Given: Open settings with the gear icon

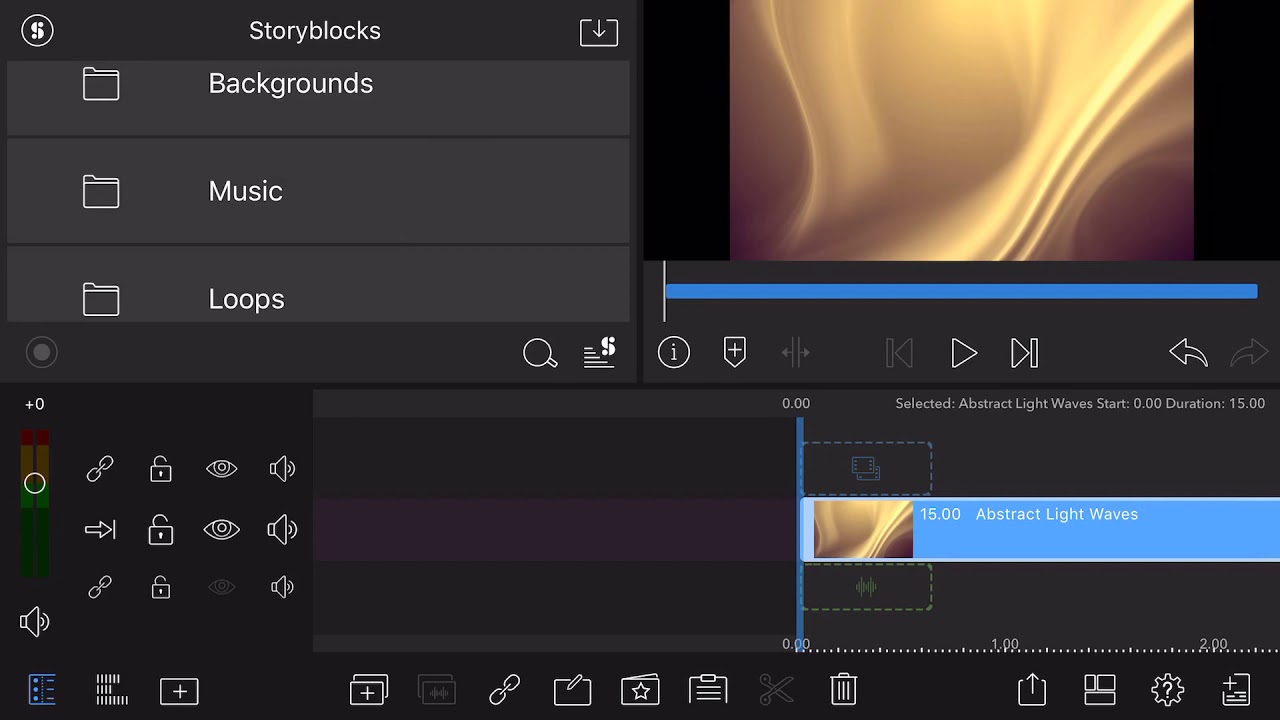Looking at the screenshot, I should [1168, 690].
